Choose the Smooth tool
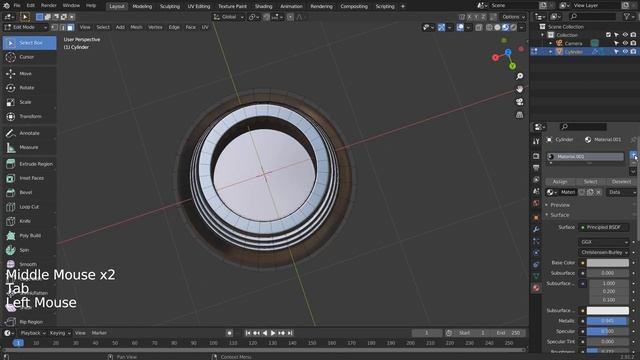Screen dimensions: 640x360 [x=29, y=264]
